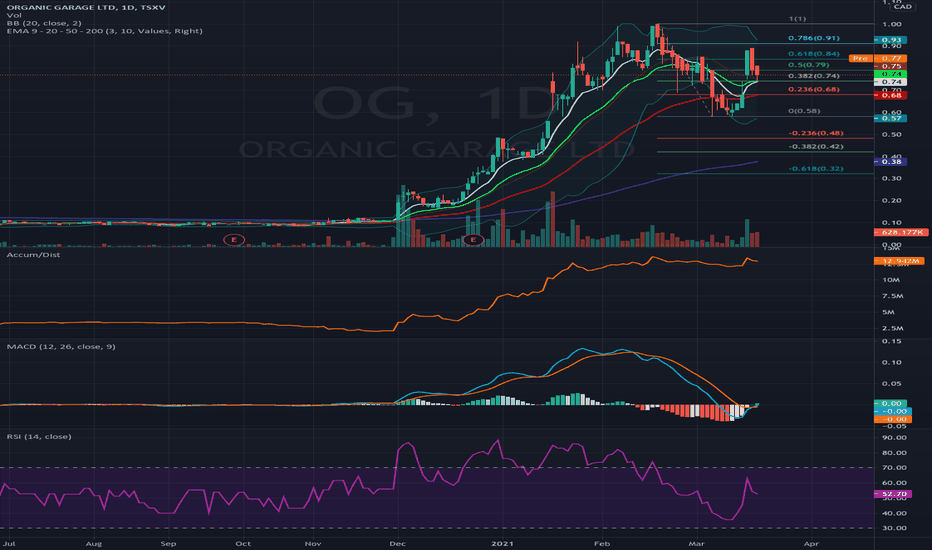Open the BB (20, close, 2) indicator legend

[44, 23]
